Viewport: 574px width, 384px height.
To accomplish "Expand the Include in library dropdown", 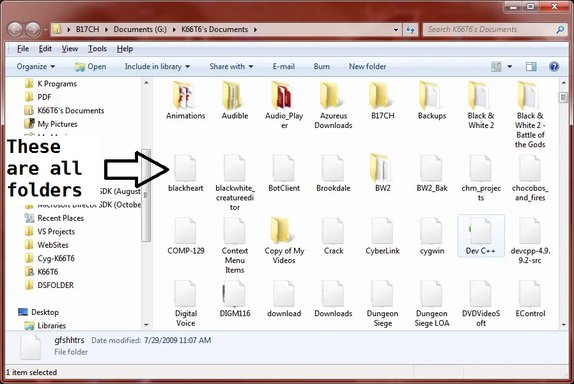I will point(157,67).
